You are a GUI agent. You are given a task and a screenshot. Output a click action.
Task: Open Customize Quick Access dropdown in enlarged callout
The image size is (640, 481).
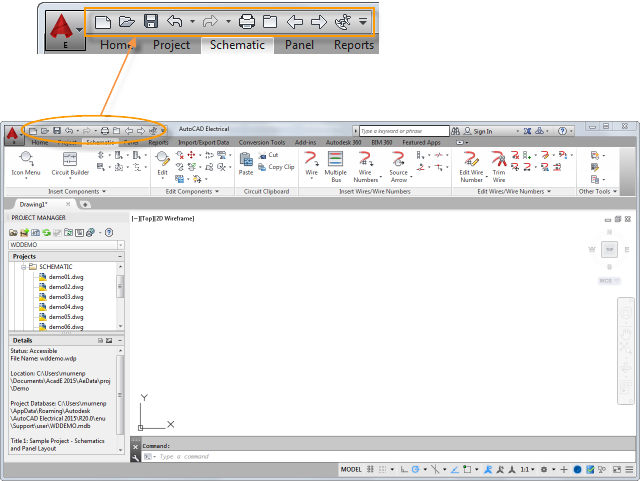click(363, 21)
